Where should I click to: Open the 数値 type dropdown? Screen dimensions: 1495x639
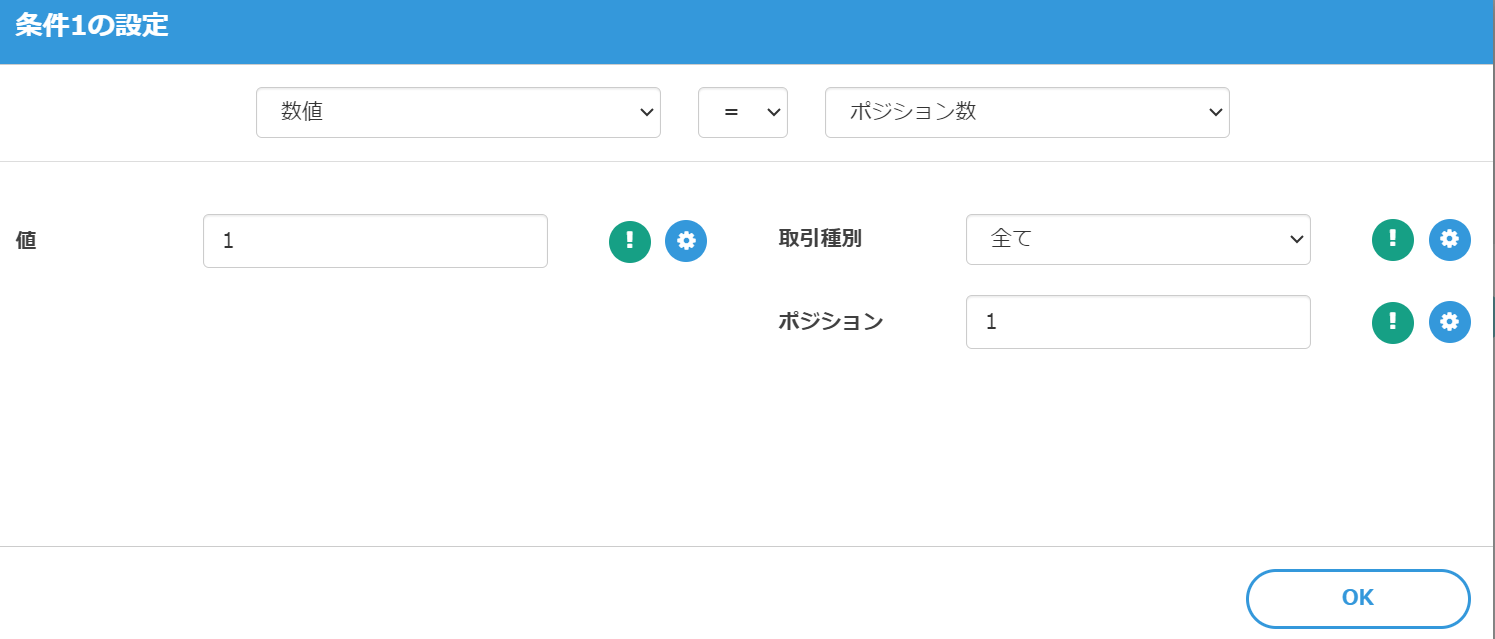[x=457, y=112]
